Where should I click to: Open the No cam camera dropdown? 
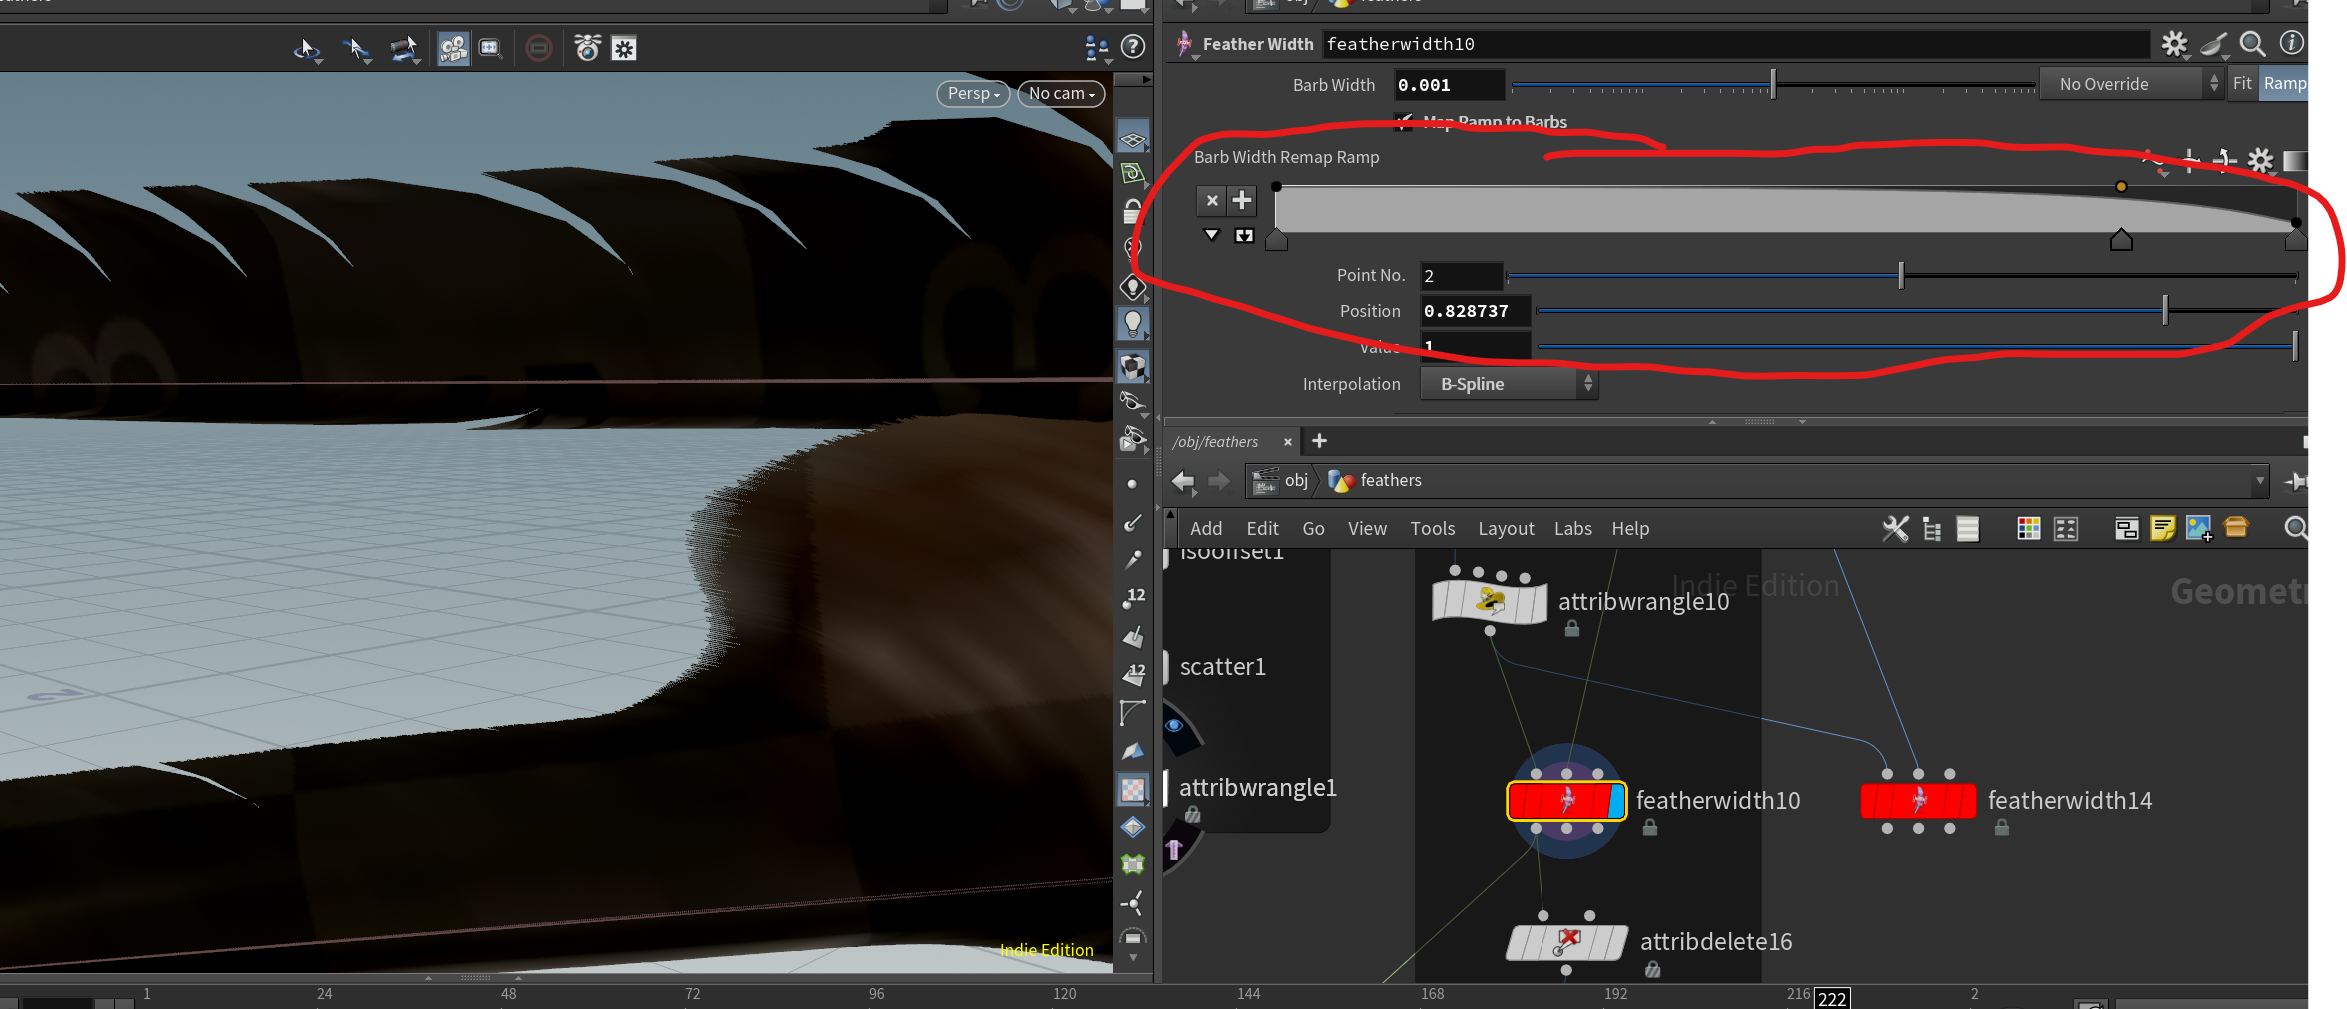tap(1061, 93)
